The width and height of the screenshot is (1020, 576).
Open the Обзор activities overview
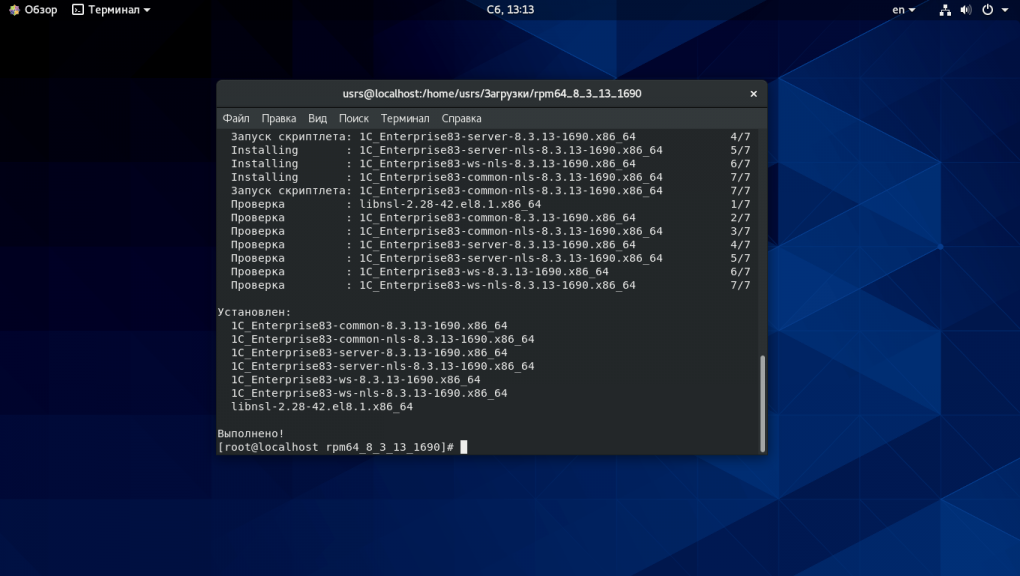(33, 10)
